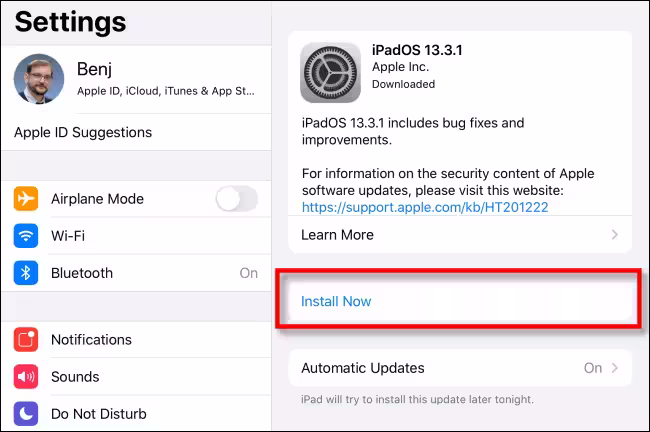Tap the blue Wi-Fi icon
The width and height of the screenshot is (650, 432).
[26, 236]
